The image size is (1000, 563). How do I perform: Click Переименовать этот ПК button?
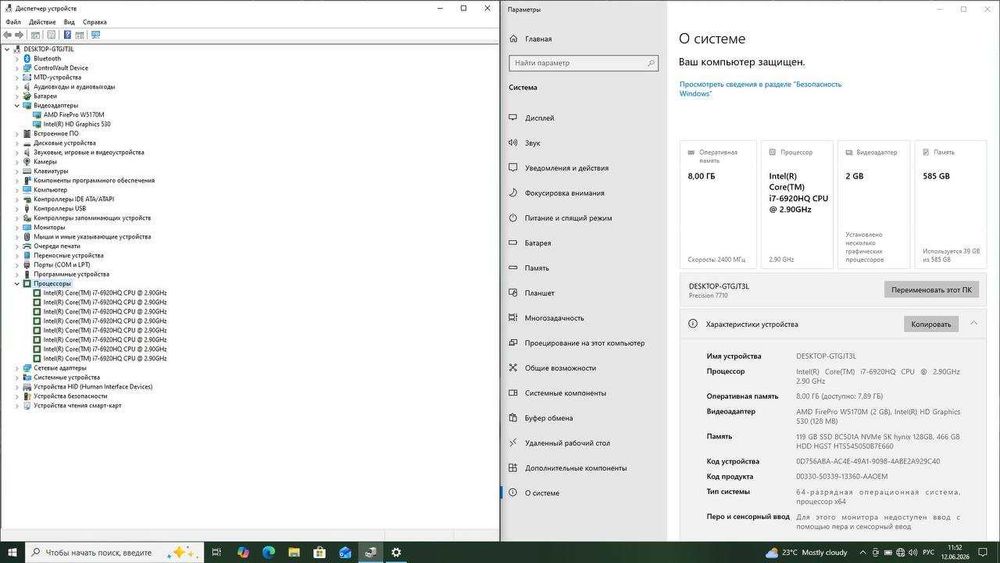(x=931, y=289)
